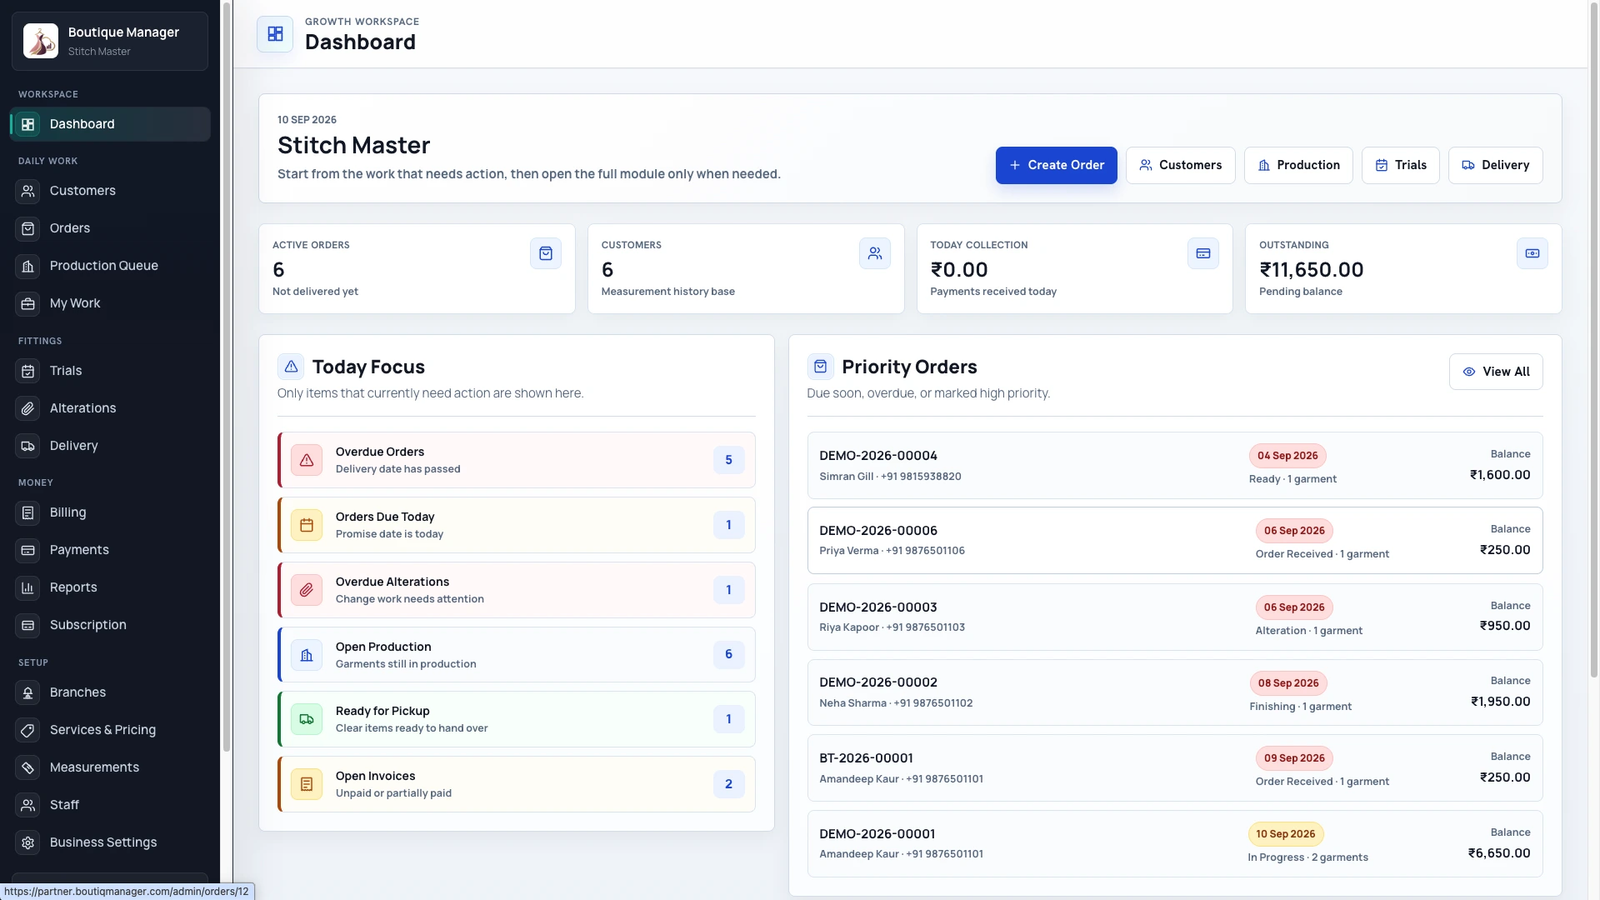The width and height of the screenshot is (1600, 900).
Task: Click order number DEMO-2026-00003
Action: tap(878, 607)
